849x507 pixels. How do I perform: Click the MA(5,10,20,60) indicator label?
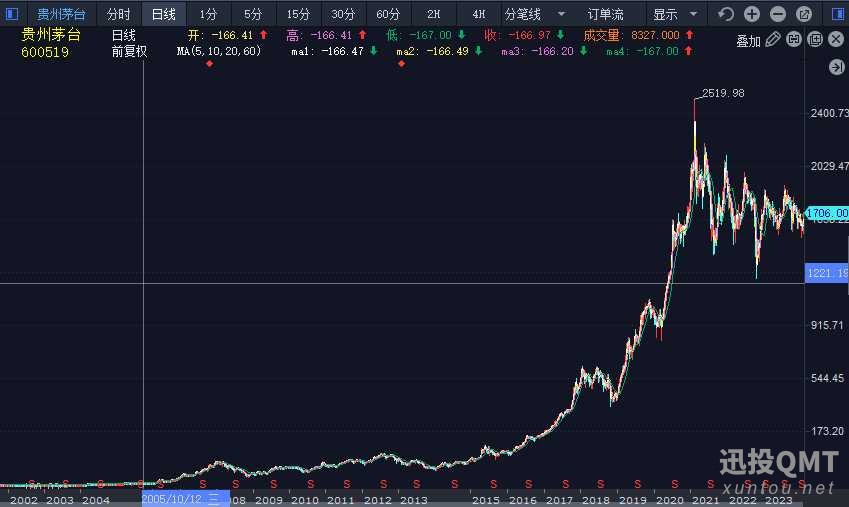pos(219,51)
